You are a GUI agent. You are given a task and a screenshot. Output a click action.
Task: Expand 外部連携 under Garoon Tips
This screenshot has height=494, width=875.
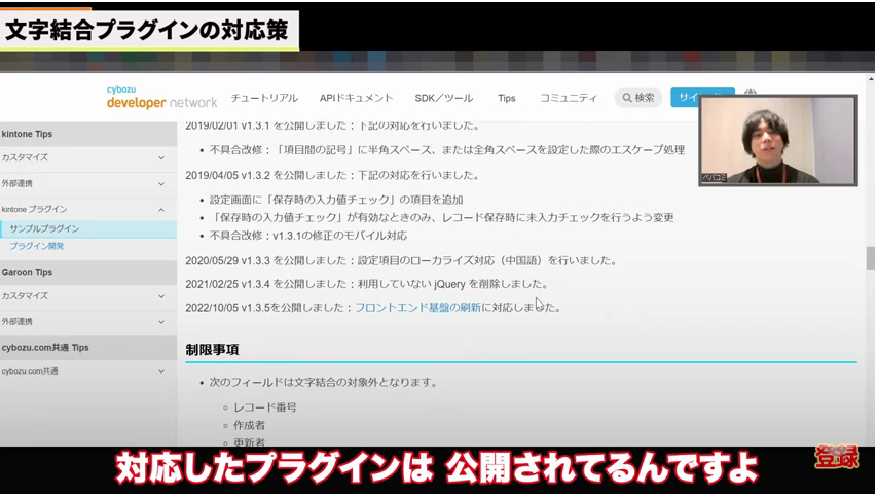click(88, 322)
